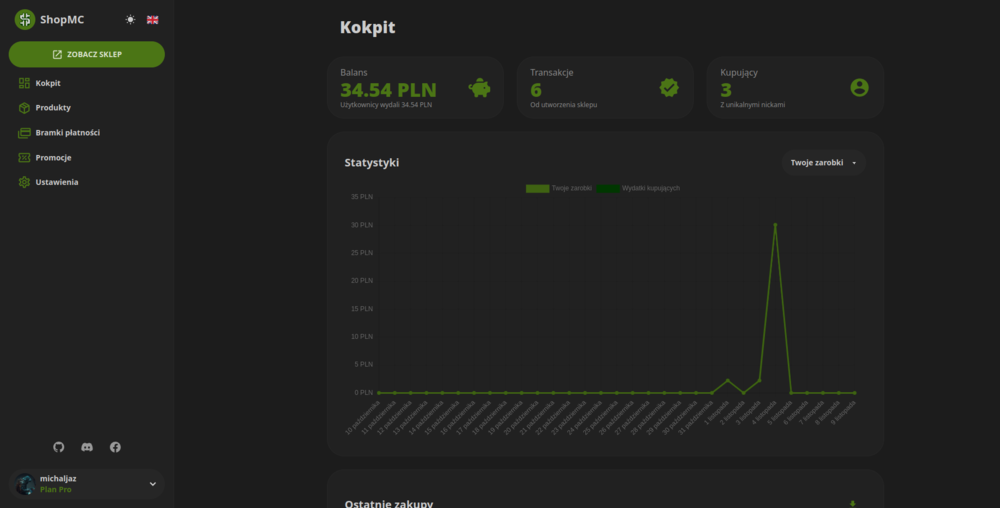The height and width of the screenshot is (508, 1000).
Task: Click the Kupujący count 3
Action: tap(726, 90)
